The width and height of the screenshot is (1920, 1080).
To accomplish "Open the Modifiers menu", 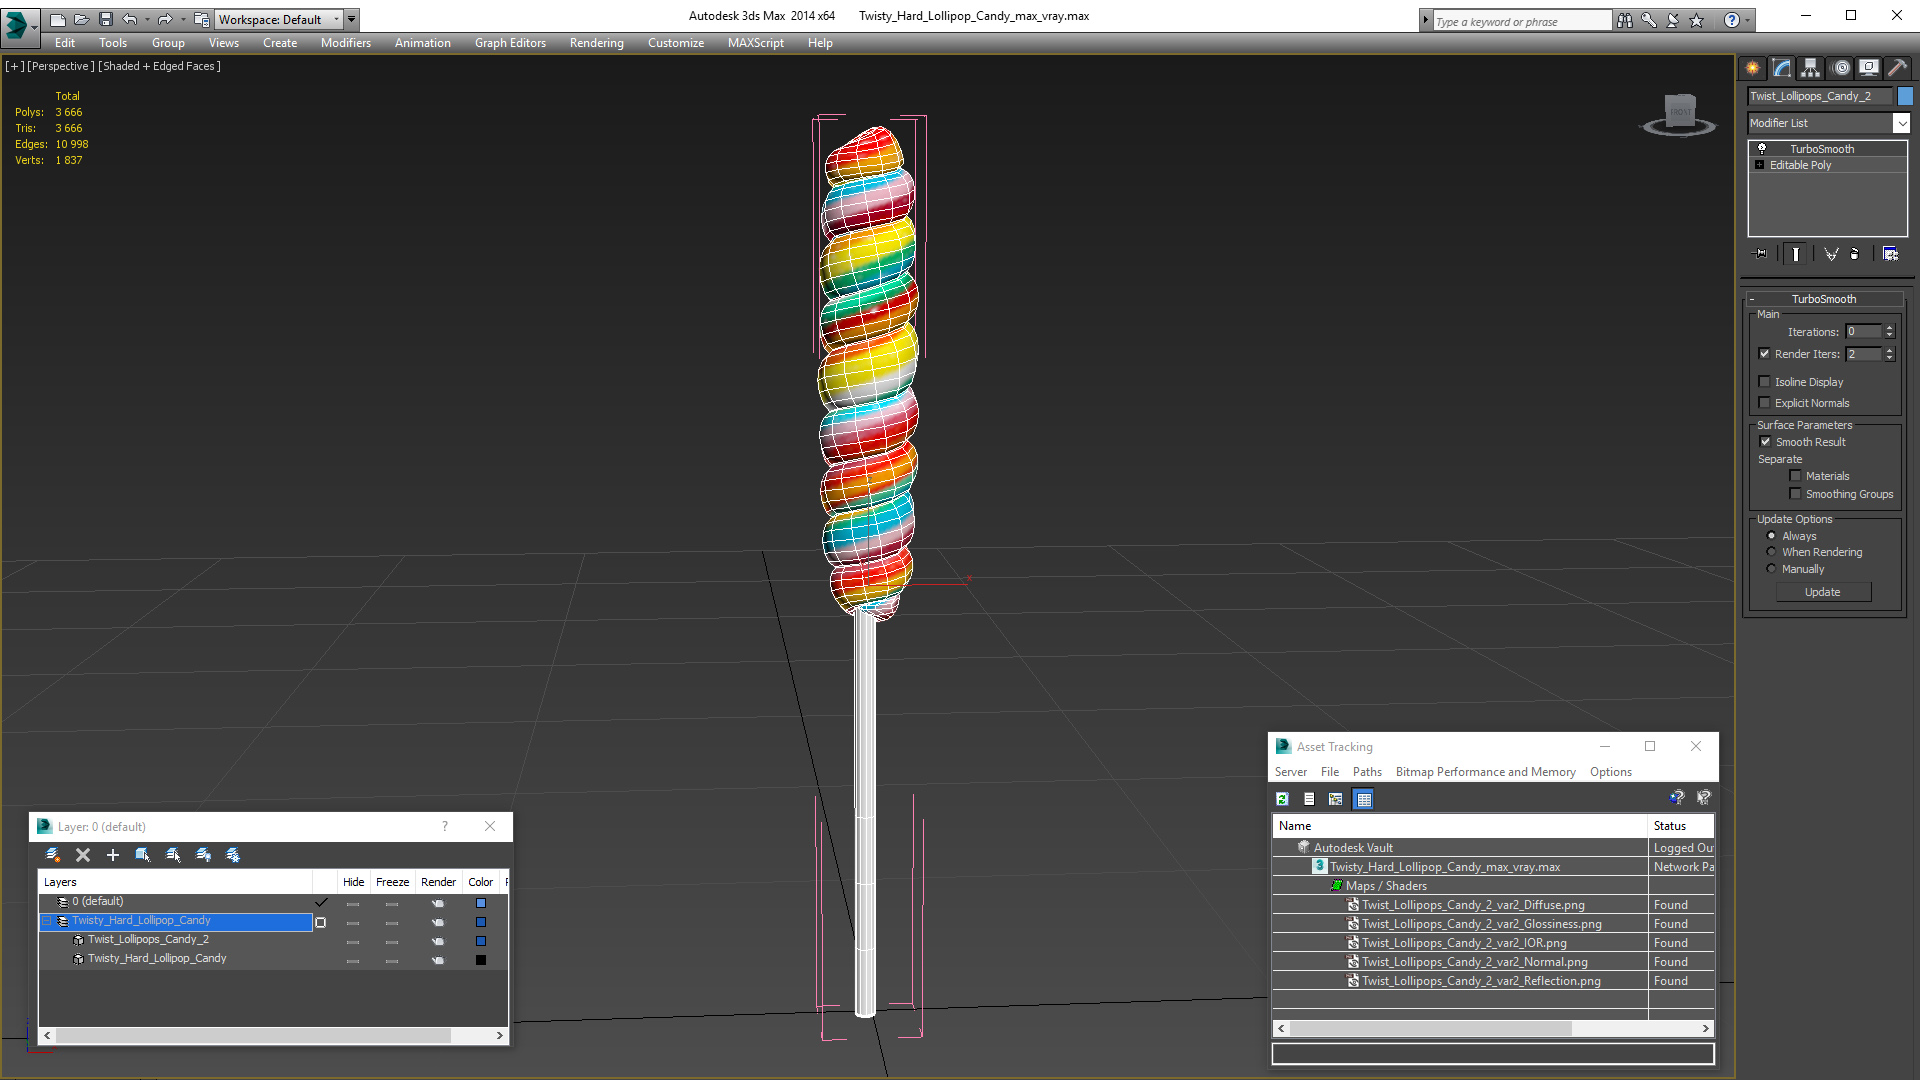I will (345, 43).
